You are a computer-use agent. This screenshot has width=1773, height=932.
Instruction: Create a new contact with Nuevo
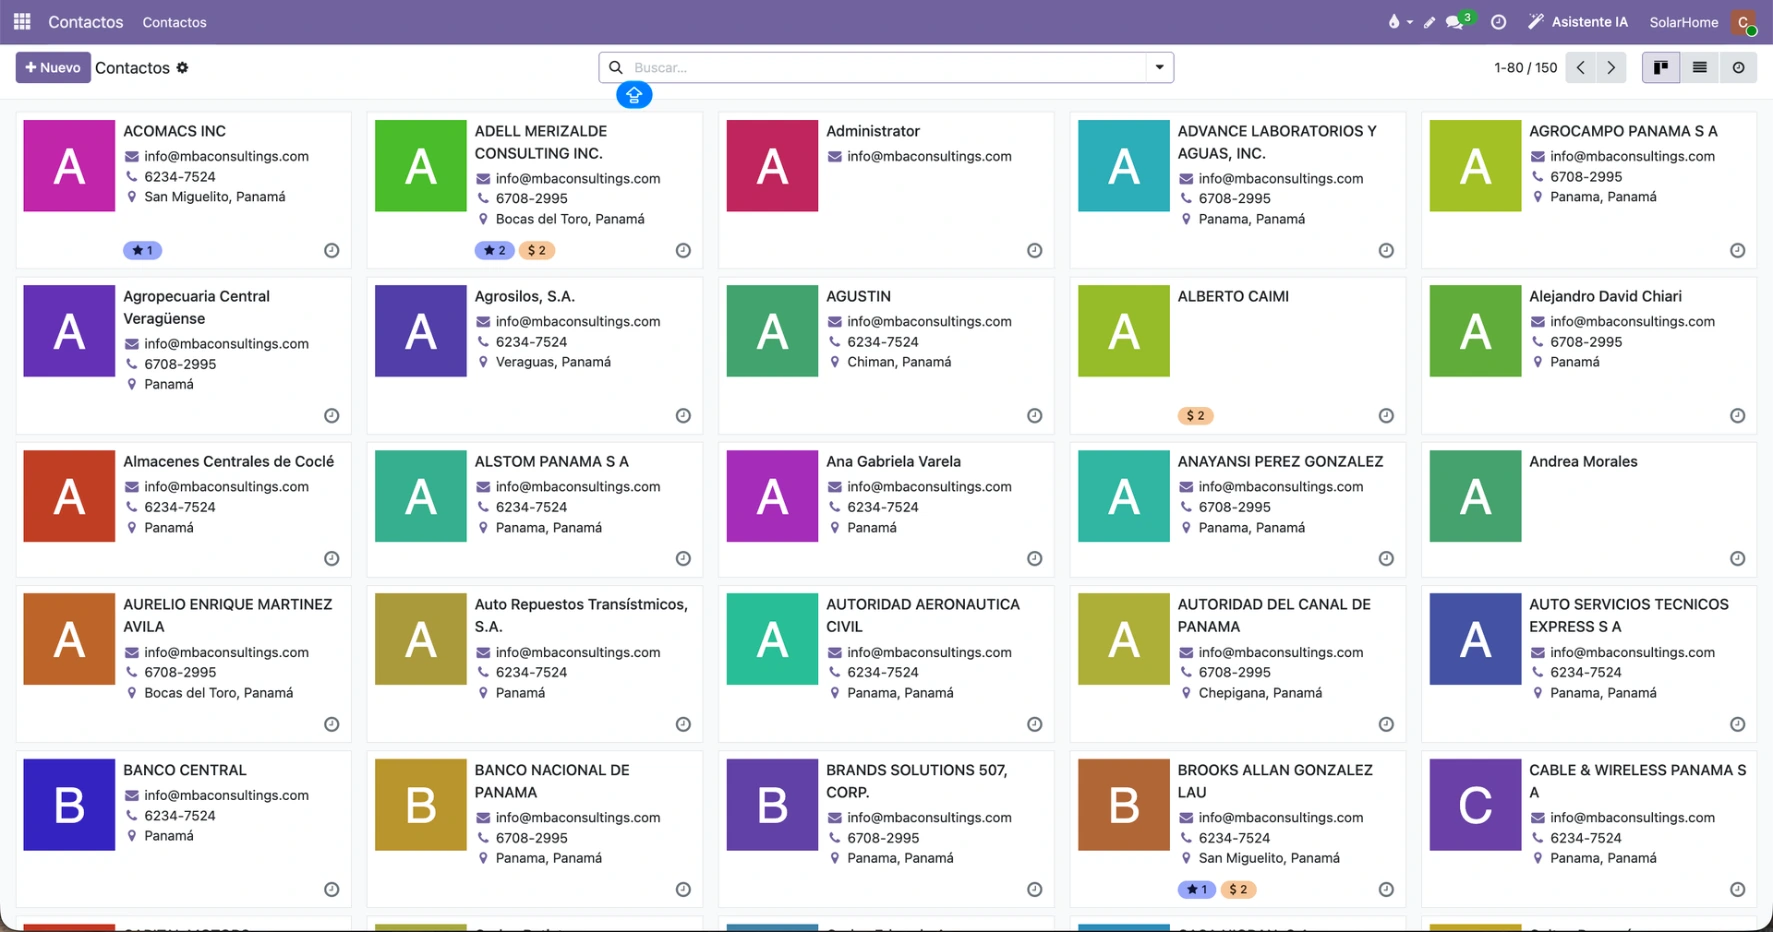tap(53, 67)
